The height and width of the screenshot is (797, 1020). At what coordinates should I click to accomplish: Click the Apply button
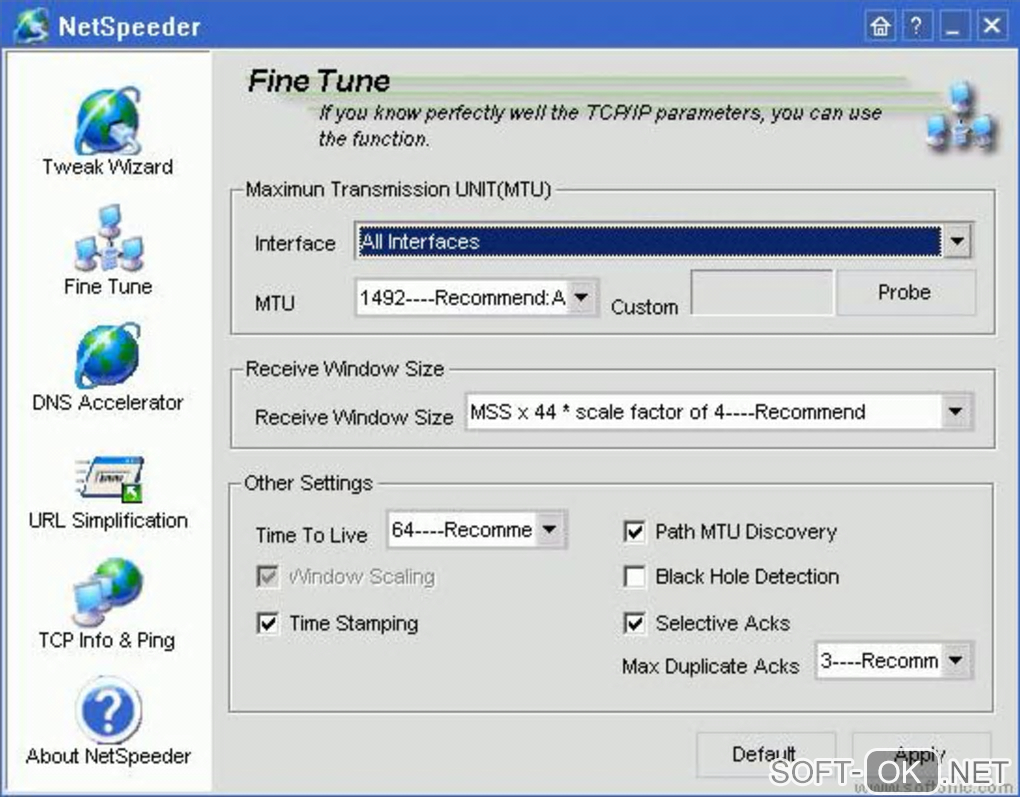[x=920, y=754]
